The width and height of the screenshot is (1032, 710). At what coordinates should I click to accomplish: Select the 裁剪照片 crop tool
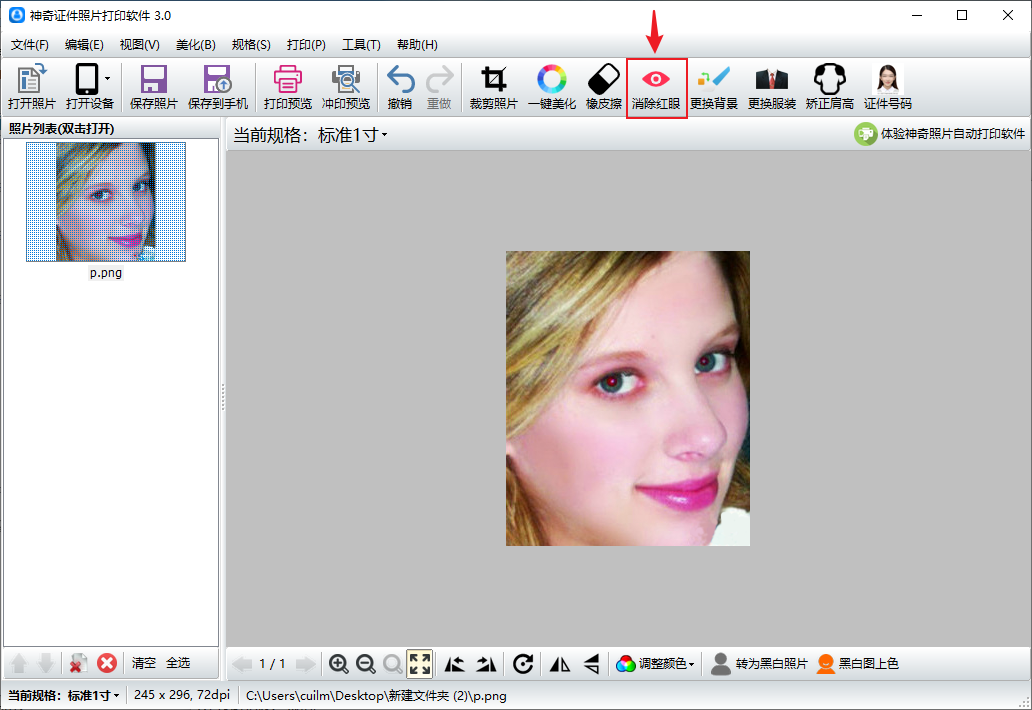click(x=493, y=88)
